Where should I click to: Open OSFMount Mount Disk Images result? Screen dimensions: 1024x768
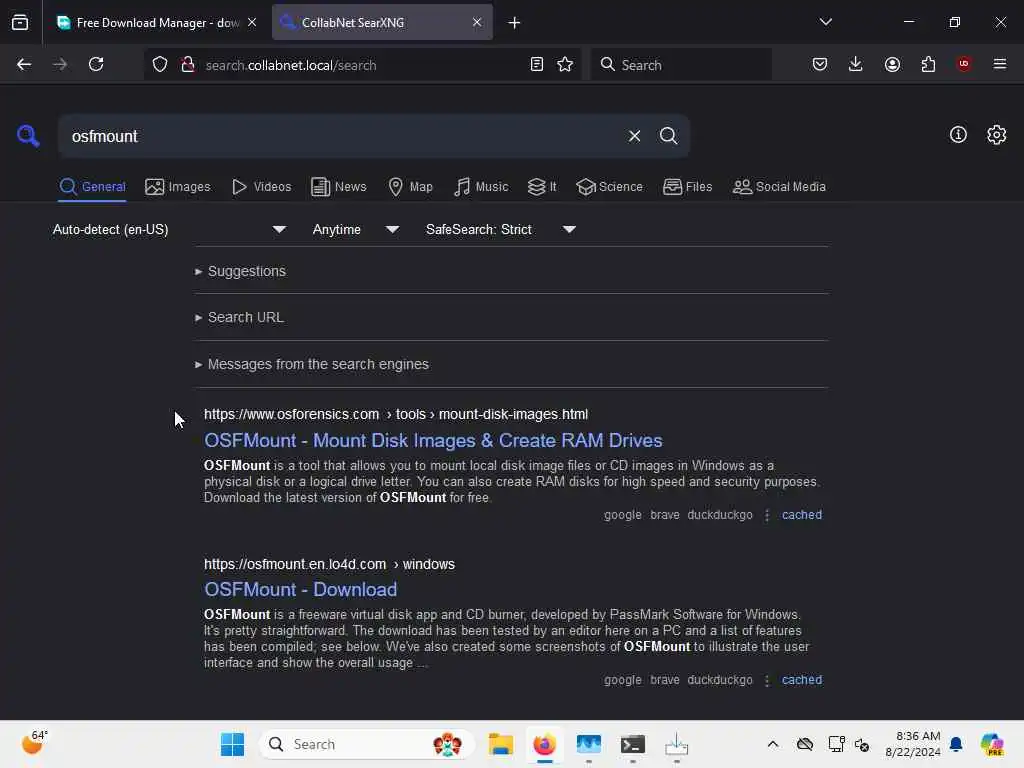433,440
